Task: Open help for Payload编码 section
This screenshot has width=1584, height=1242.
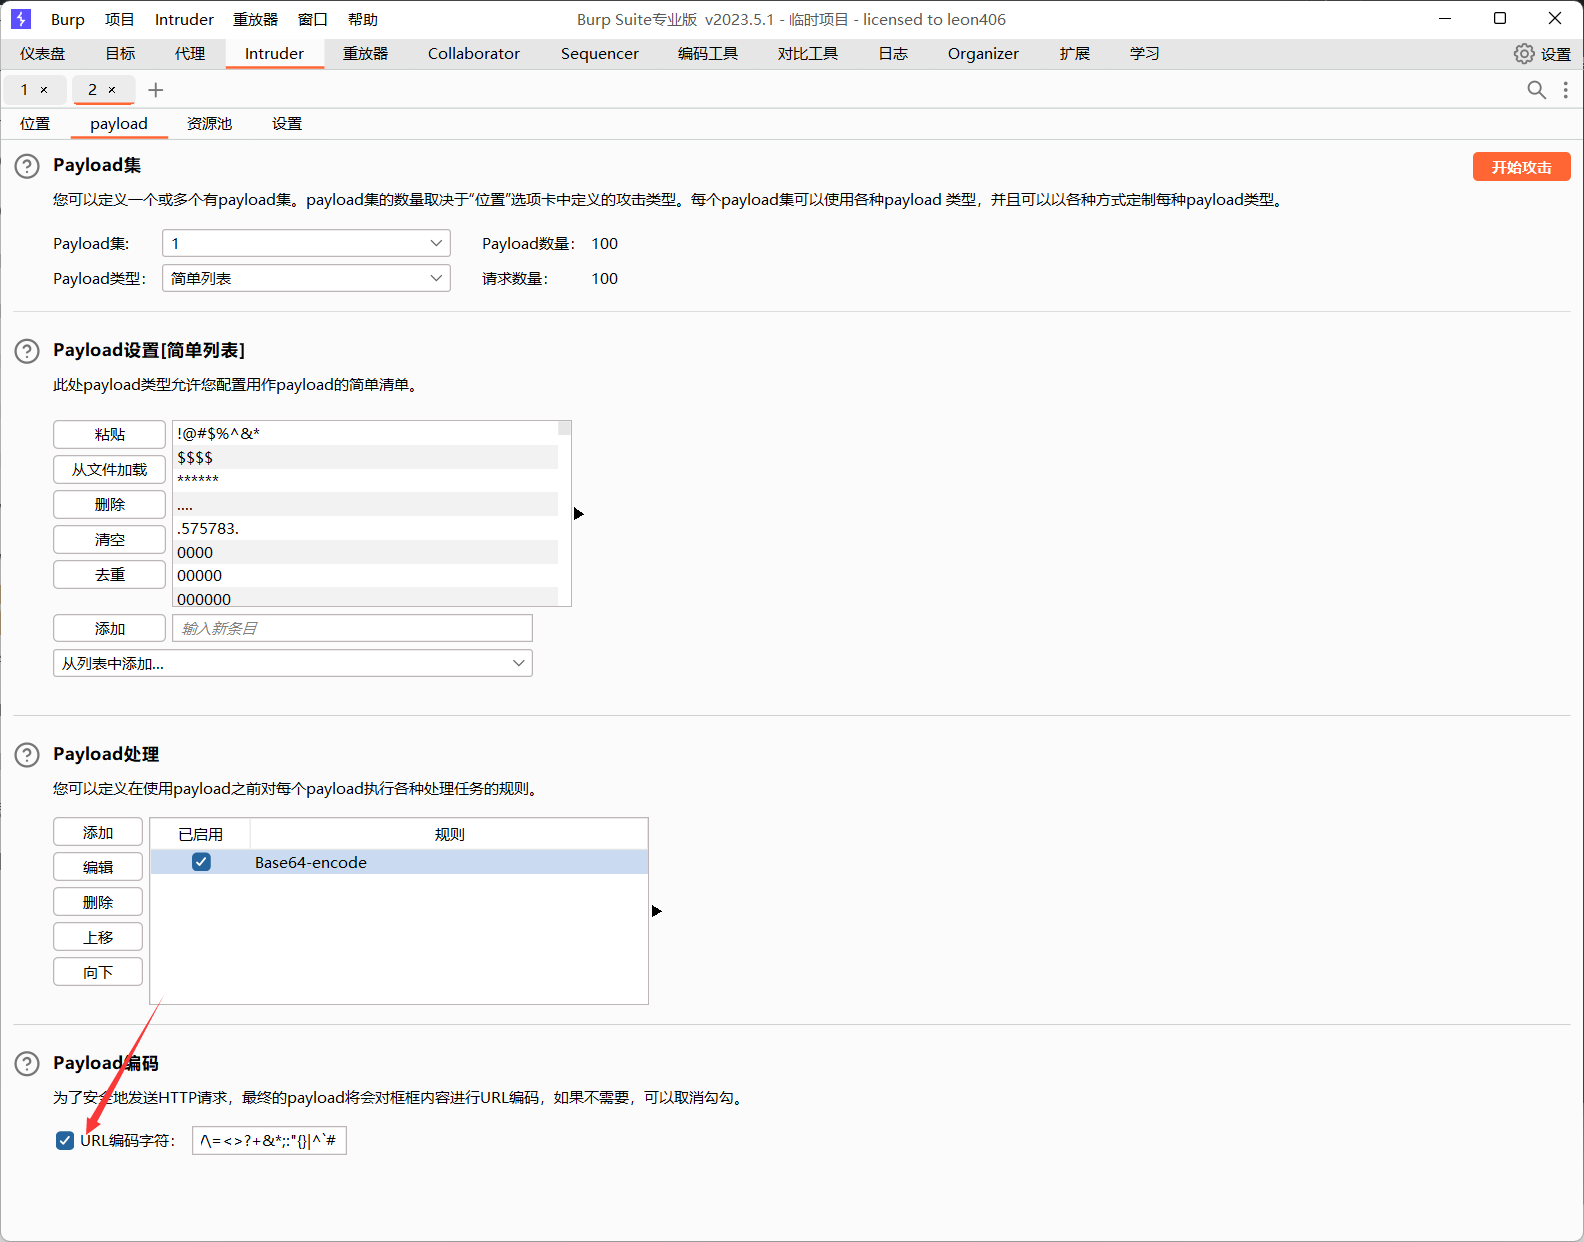Action: point(27,1064)
